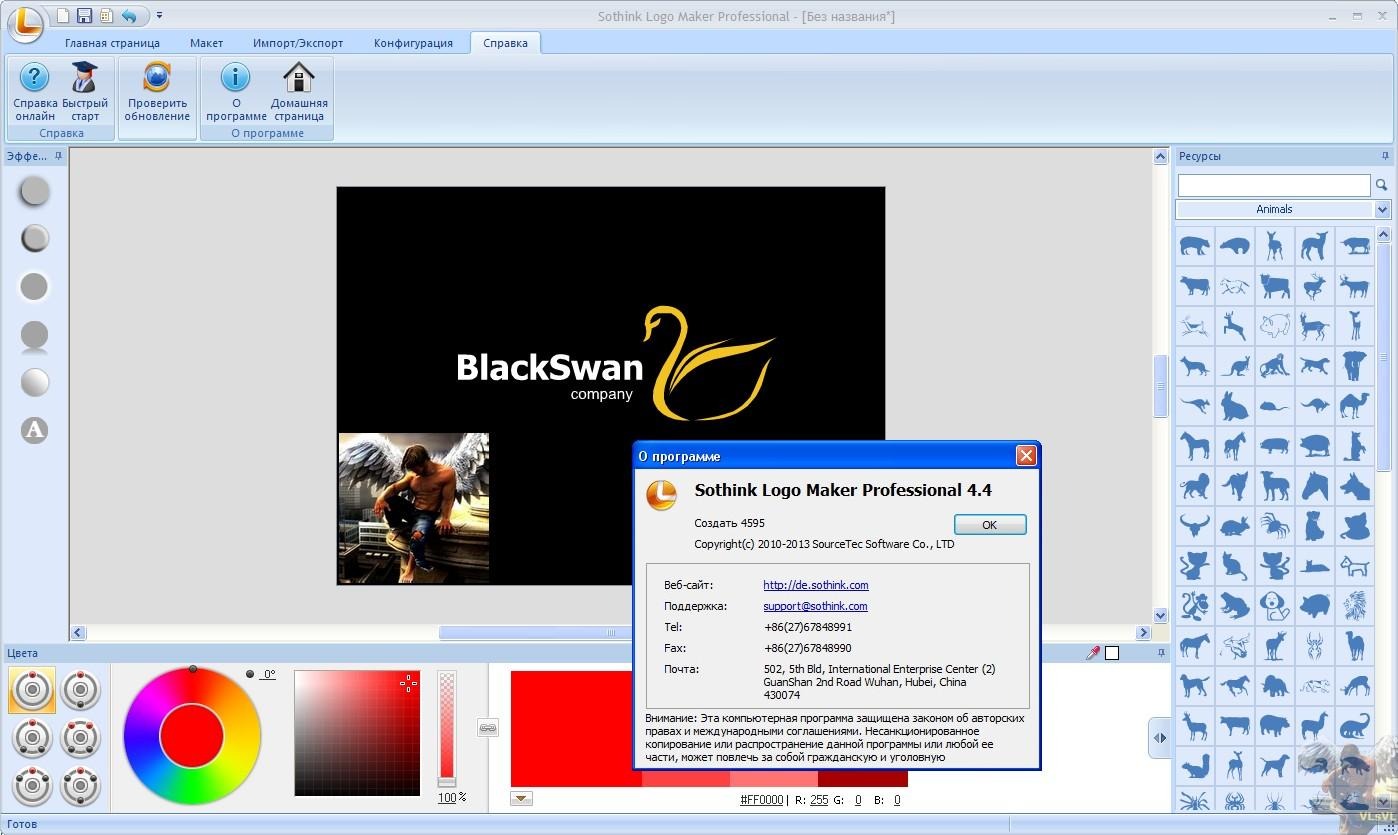1398x835 pixels.
Task: Click the Logo Maker application orb button
Action: [25, 23]
